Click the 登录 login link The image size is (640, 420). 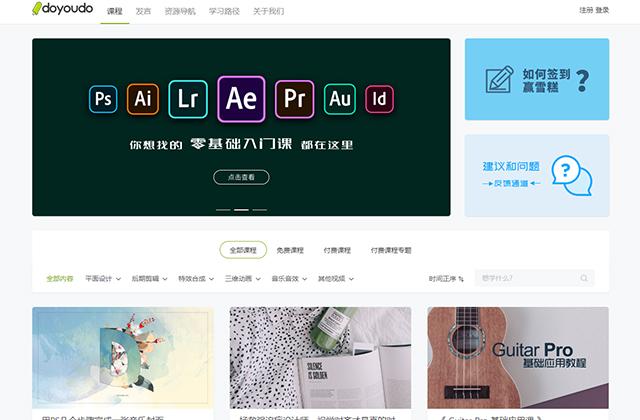[x=602, y=10]
